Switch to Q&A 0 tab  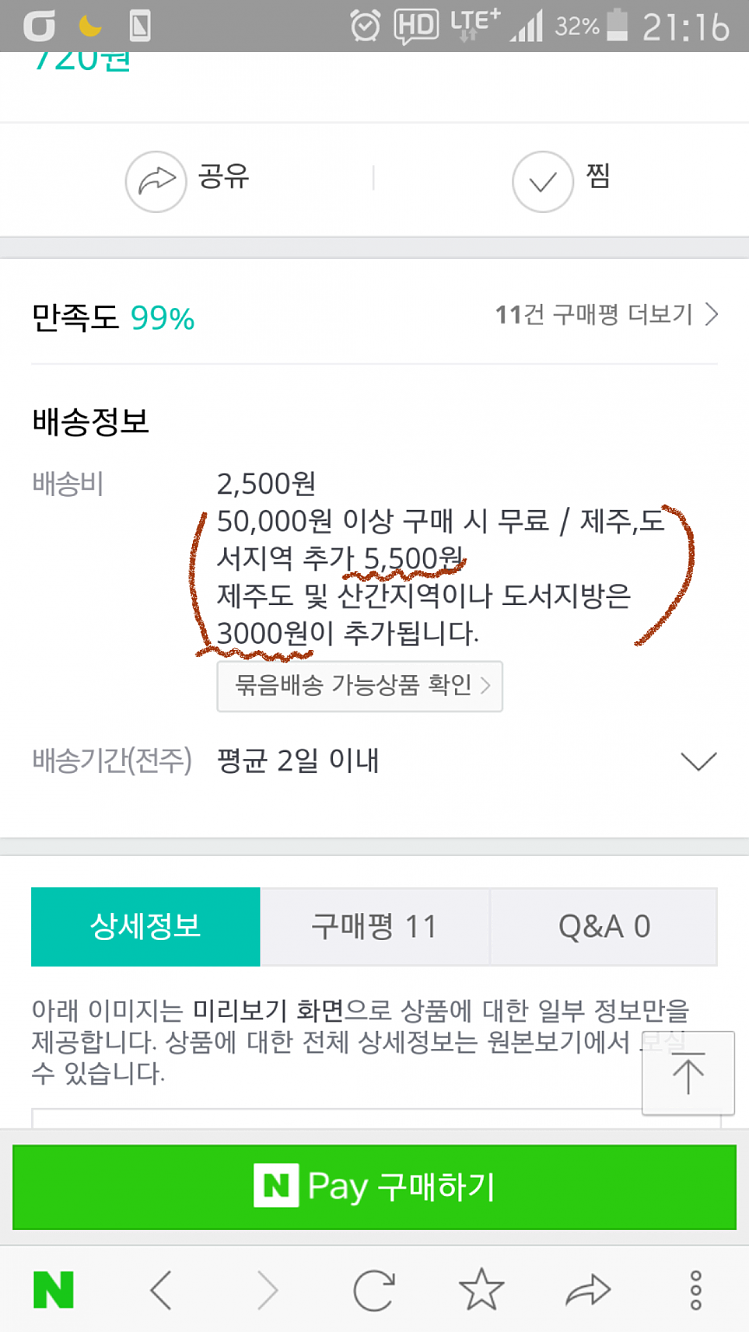[603, 926]
